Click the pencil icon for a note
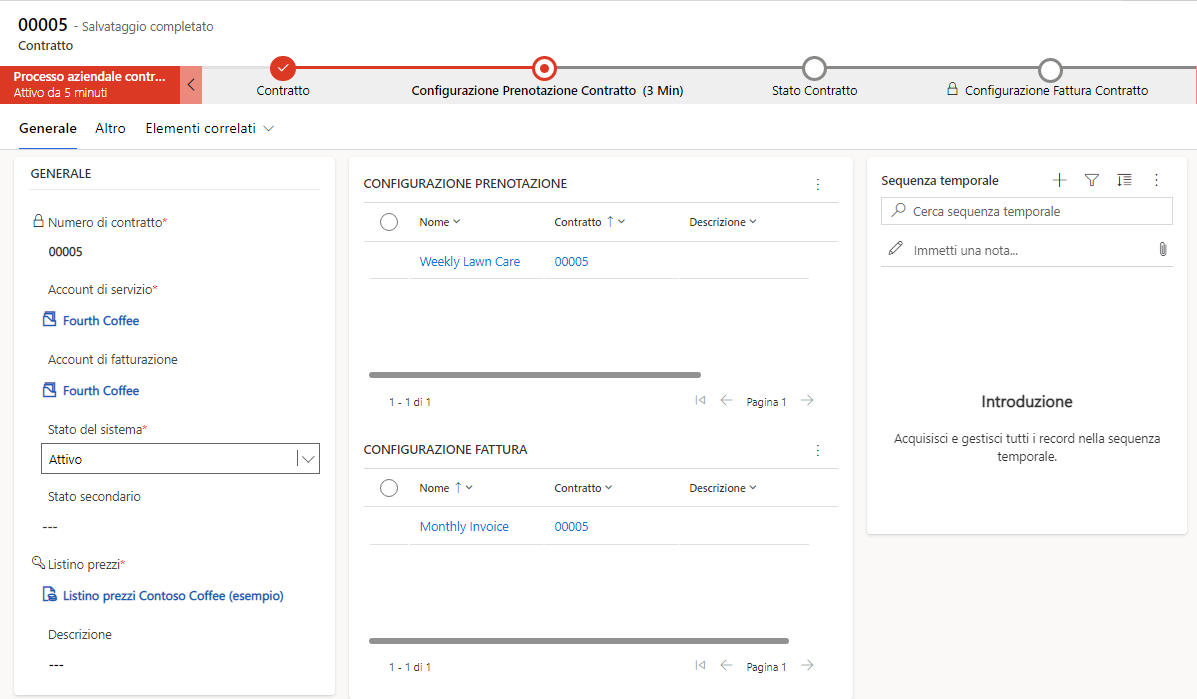1197x699 pixels. [895, 249]
